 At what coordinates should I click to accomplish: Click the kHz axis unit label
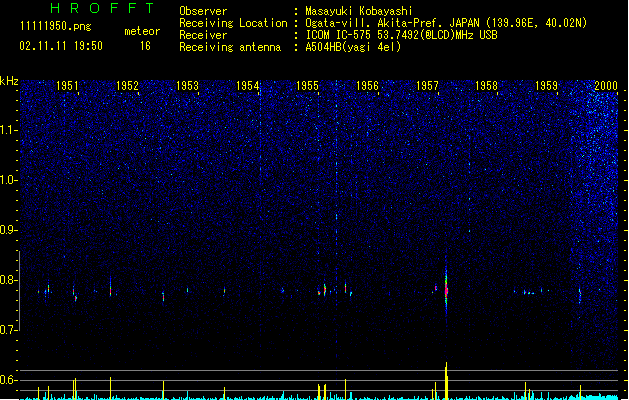9,81
